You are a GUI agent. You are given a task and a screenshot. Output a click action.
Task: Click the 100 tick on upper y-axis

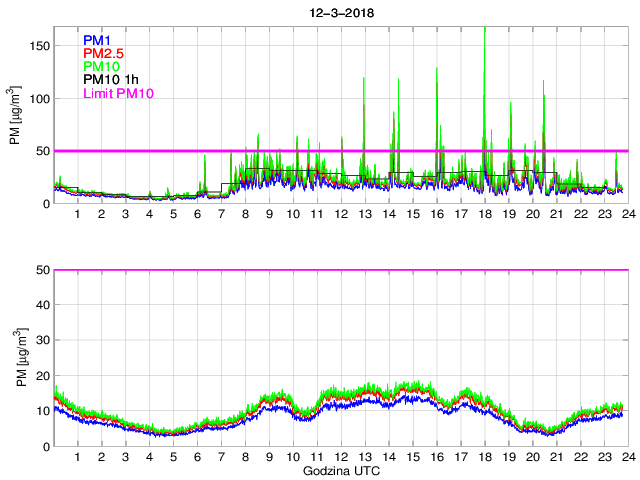coord(40,99)
